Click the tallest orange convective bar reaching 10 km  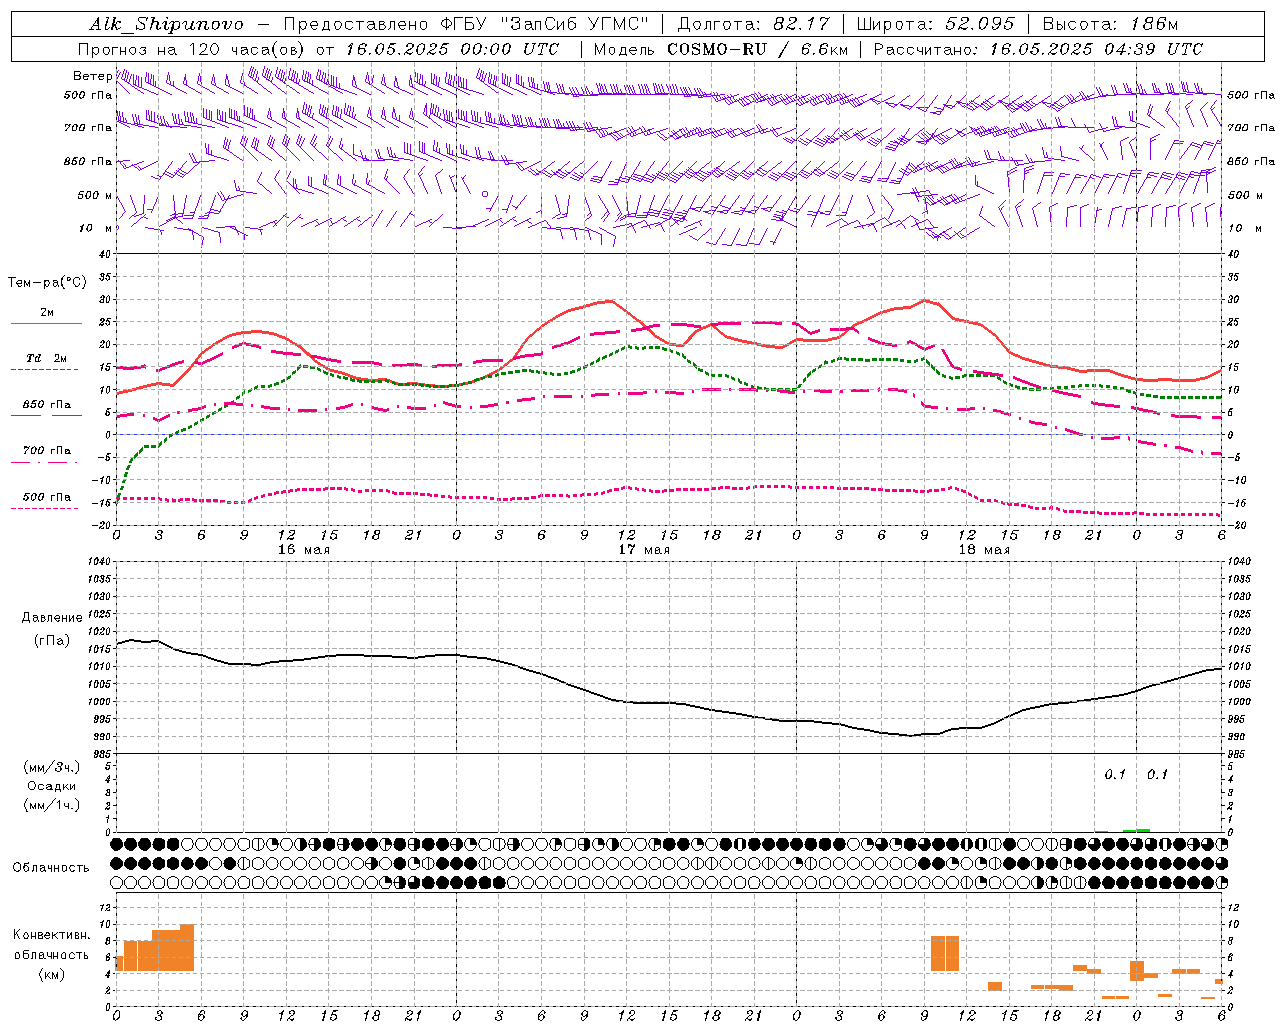[187, 948]
